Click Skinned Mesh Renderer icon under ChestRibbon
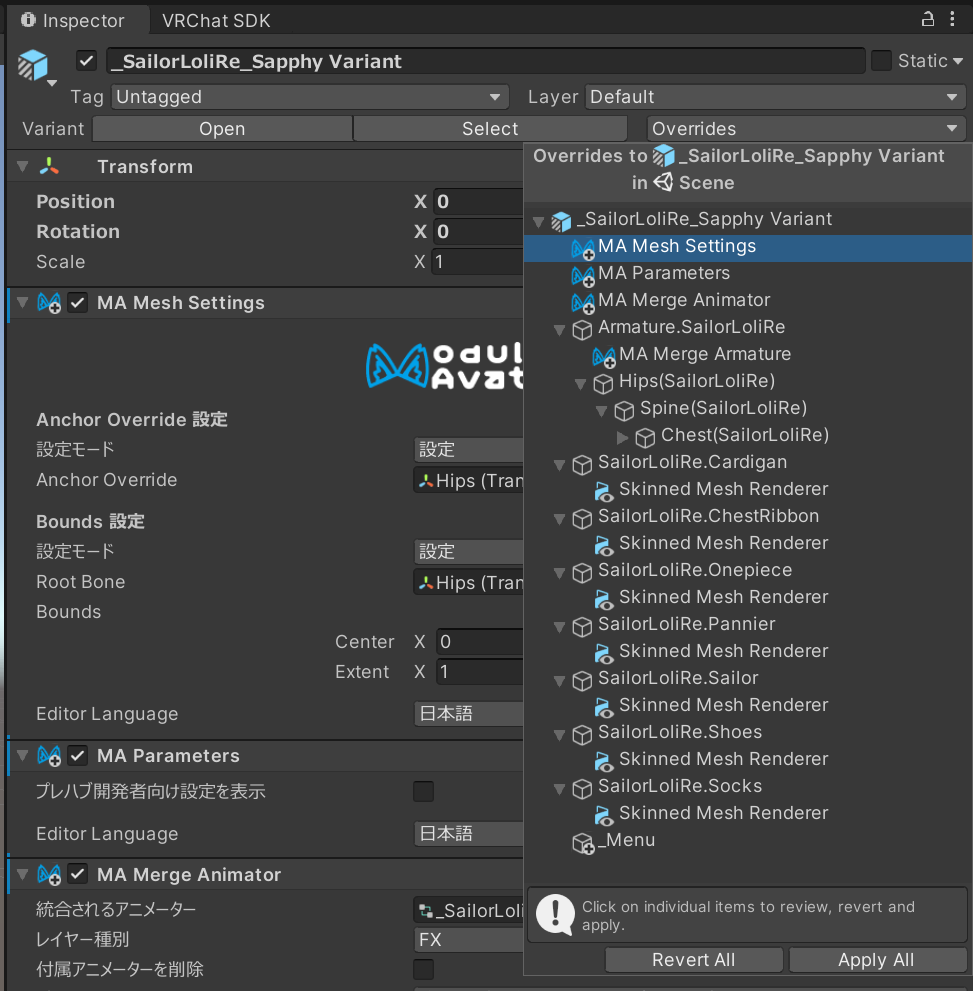This screenshot has width=973, height=991. pos(603,545)
